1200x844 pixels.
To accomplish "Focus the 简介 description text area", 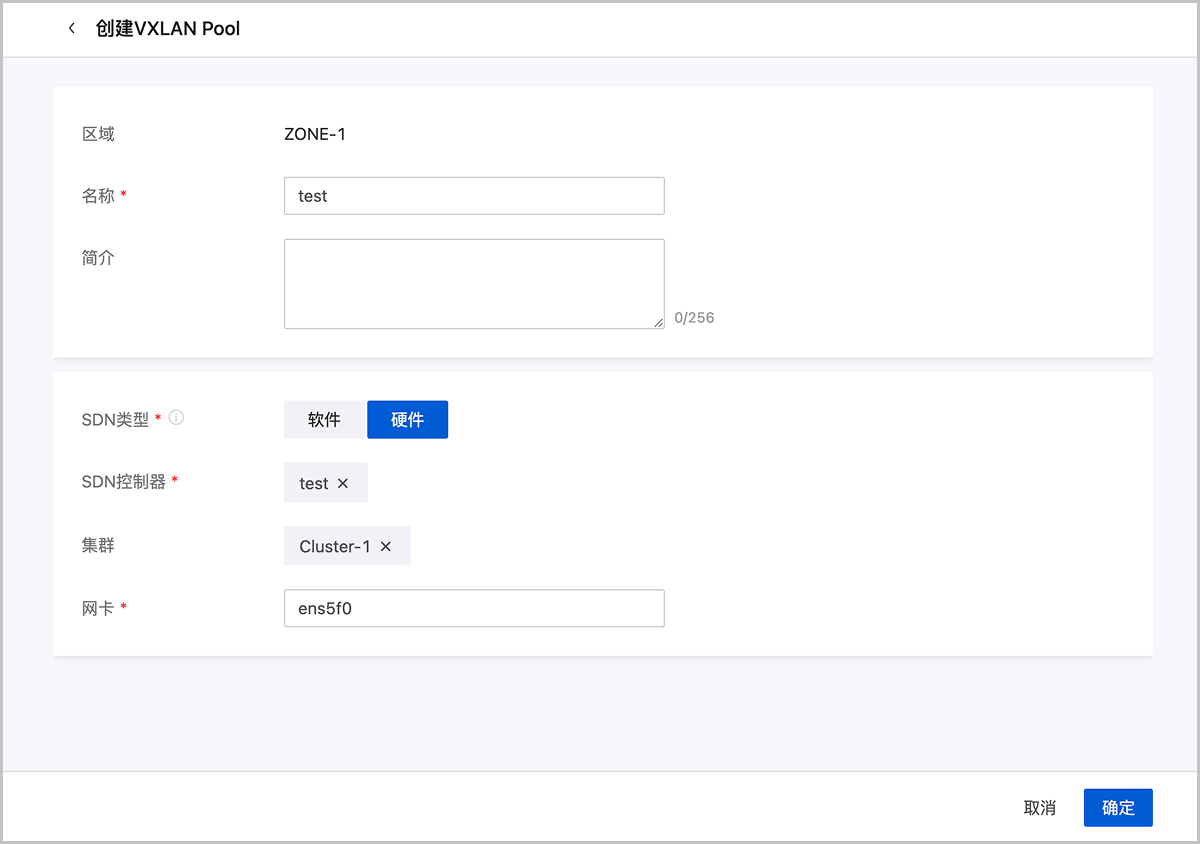I will click(474, 283).
